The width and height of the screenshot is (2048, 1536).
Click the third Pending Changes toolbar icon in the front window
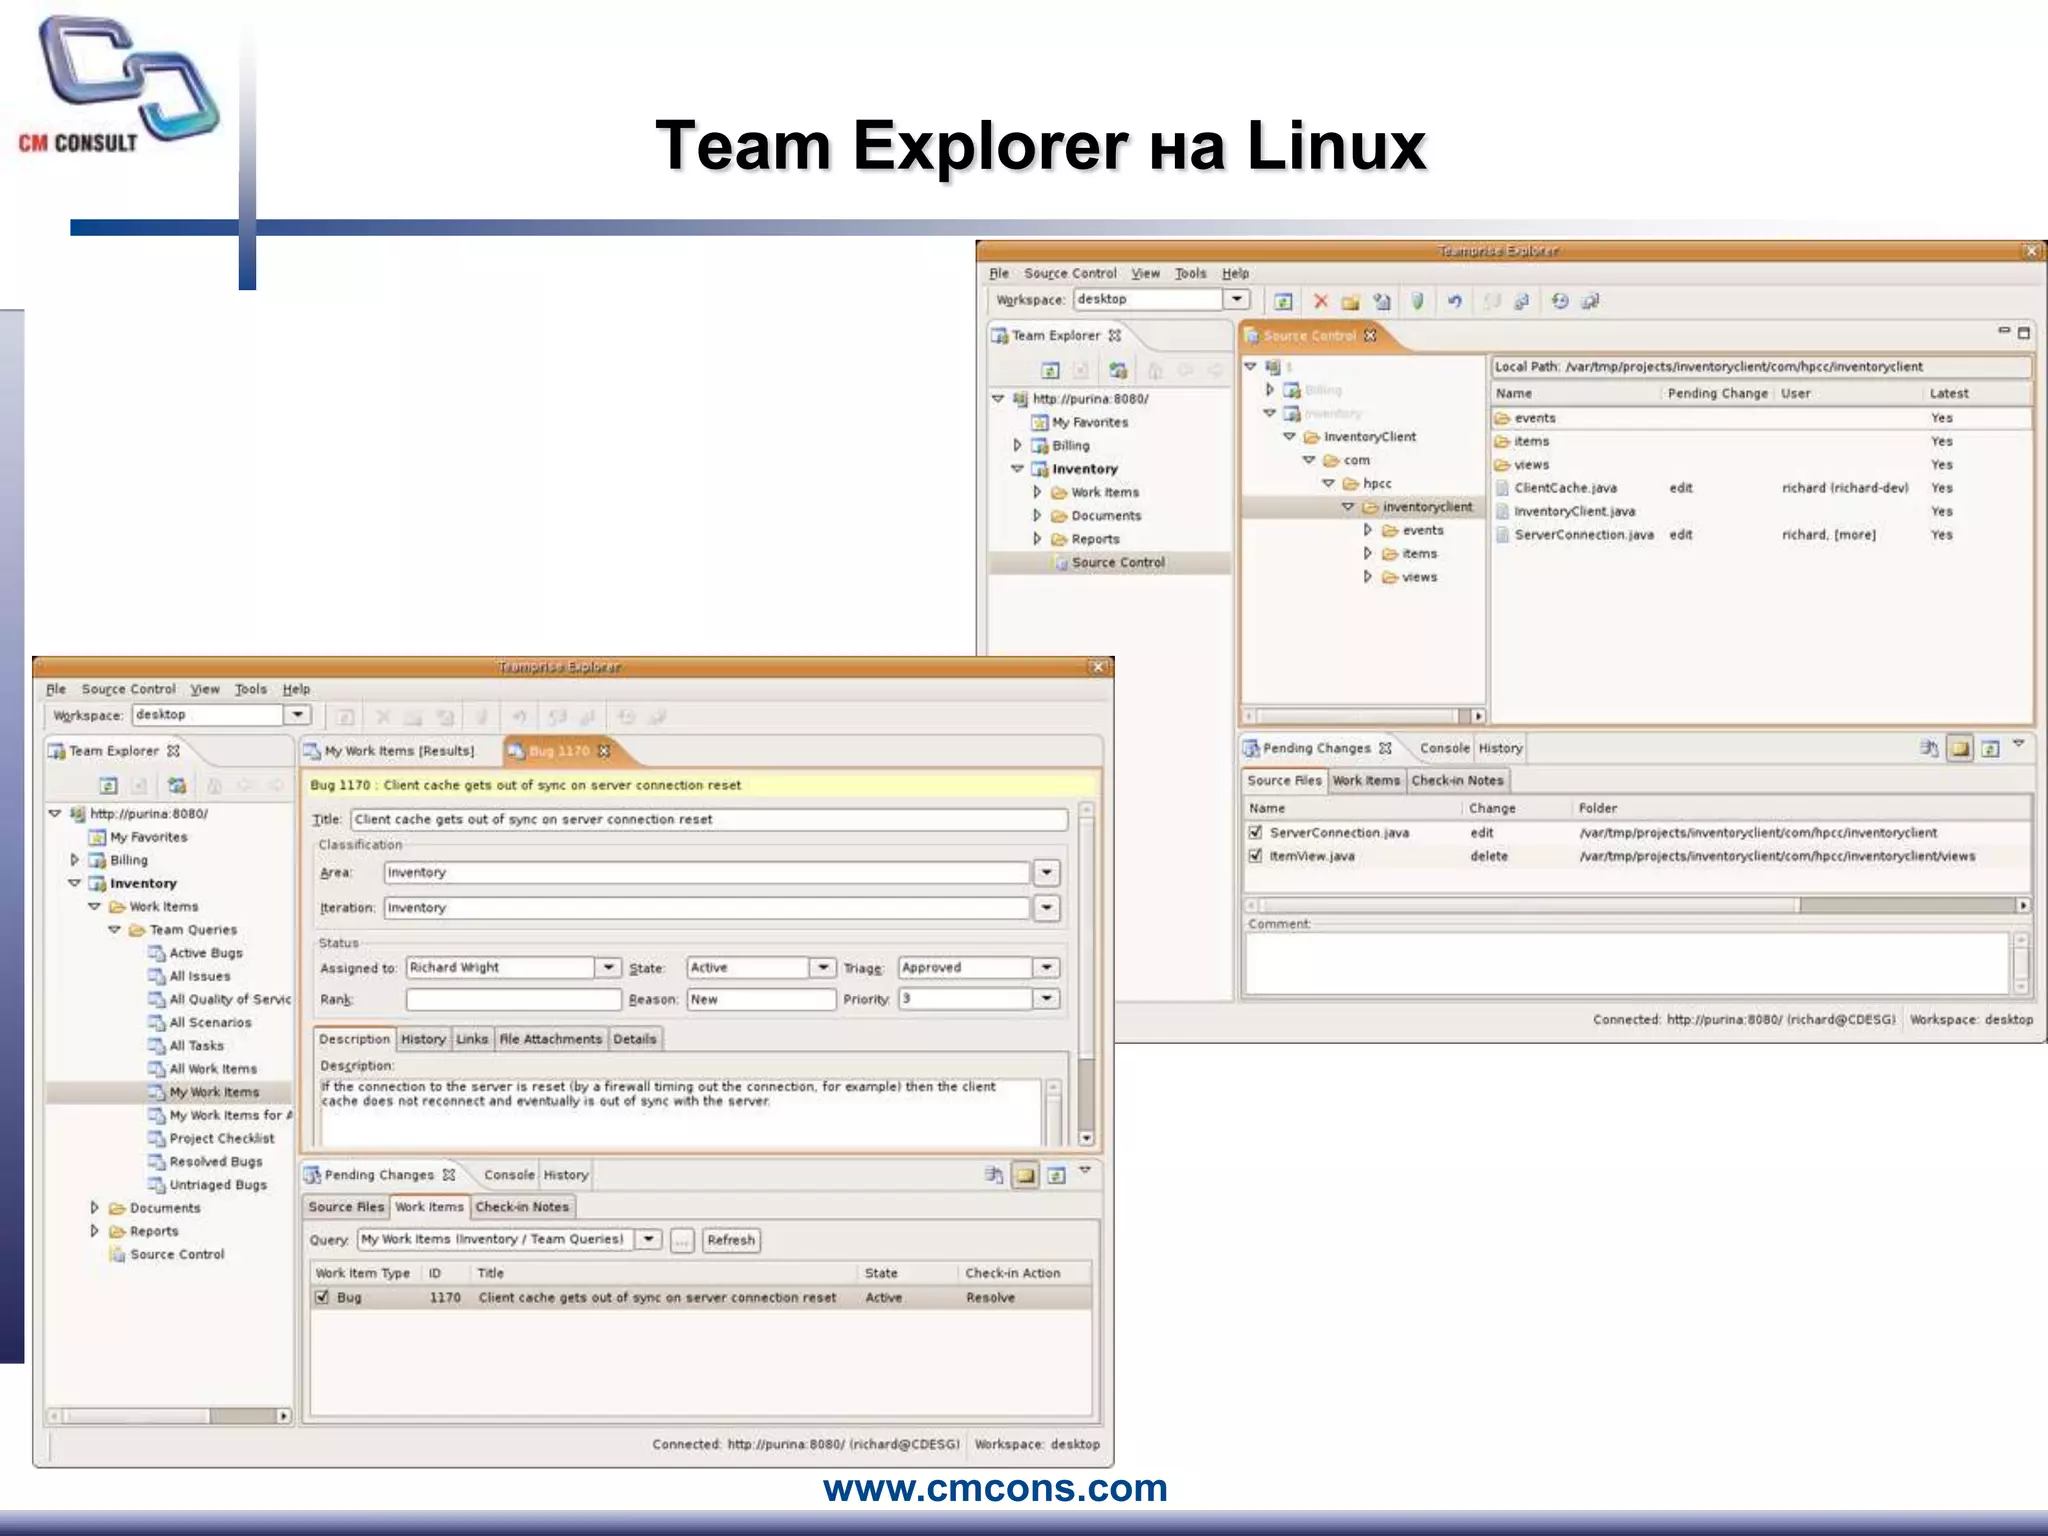tap(1056, 1175)
